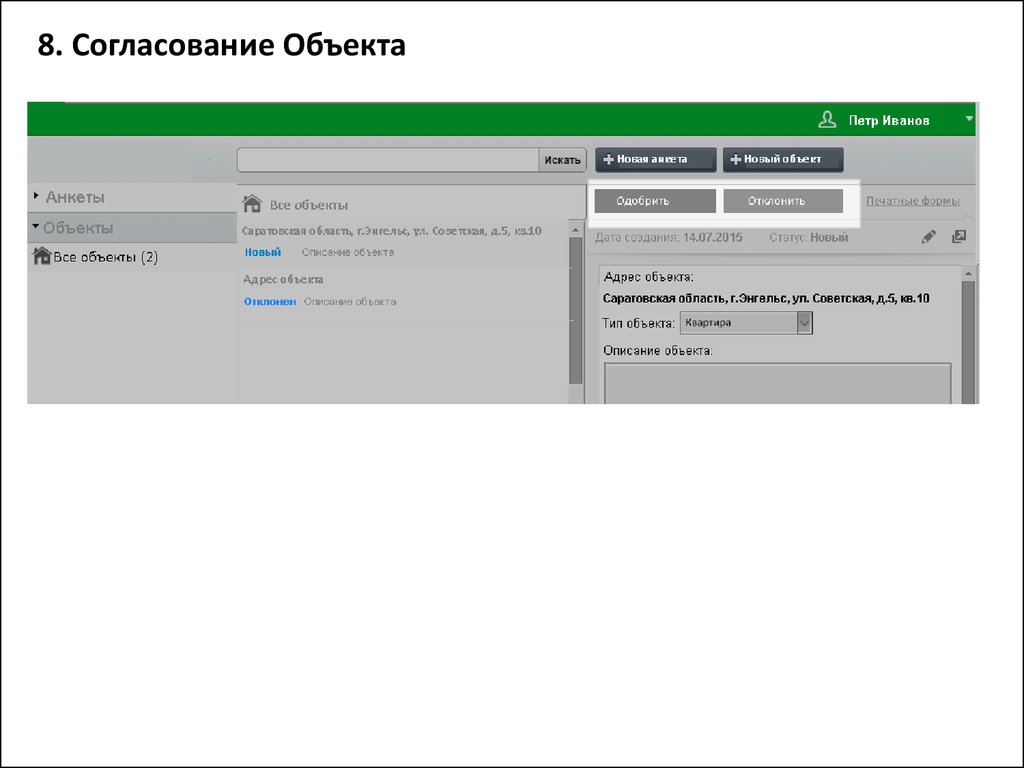Create a new object with Новый объект

pyautogui.click(x=783, y=159)
